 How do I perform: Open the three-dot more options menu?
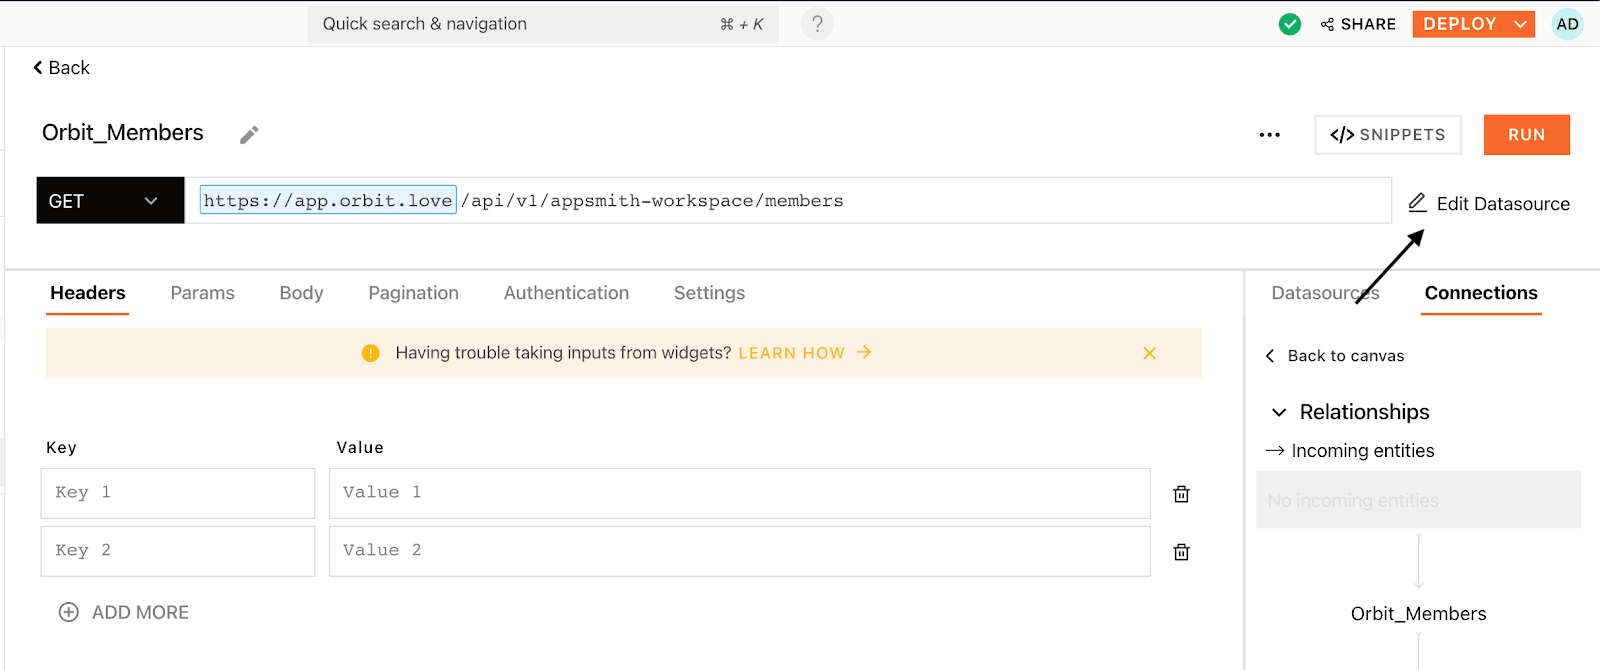(x=1269, y=135)
